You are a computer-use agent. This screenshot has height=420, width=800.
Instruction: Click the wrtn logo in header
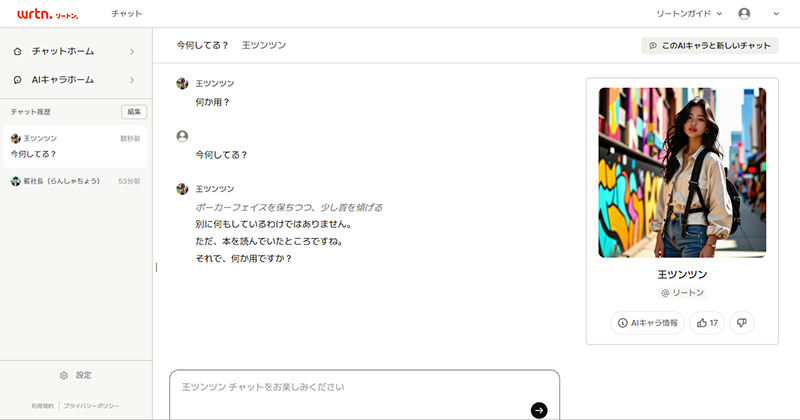(x=47, y=14)
